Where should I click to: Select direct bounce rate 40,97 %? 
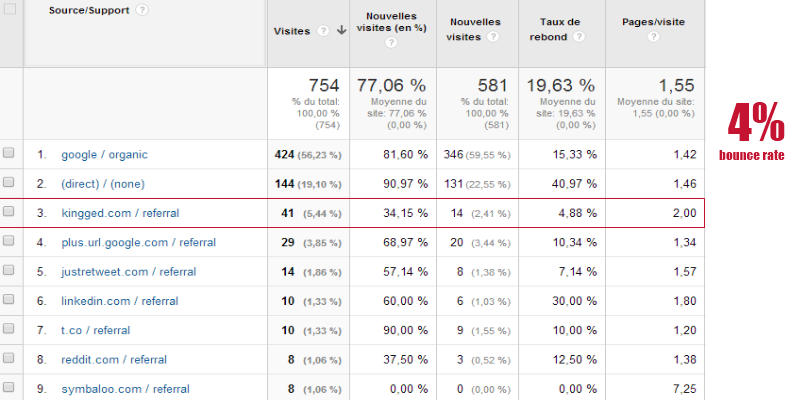pyautogui.click(x=575, y=184)
